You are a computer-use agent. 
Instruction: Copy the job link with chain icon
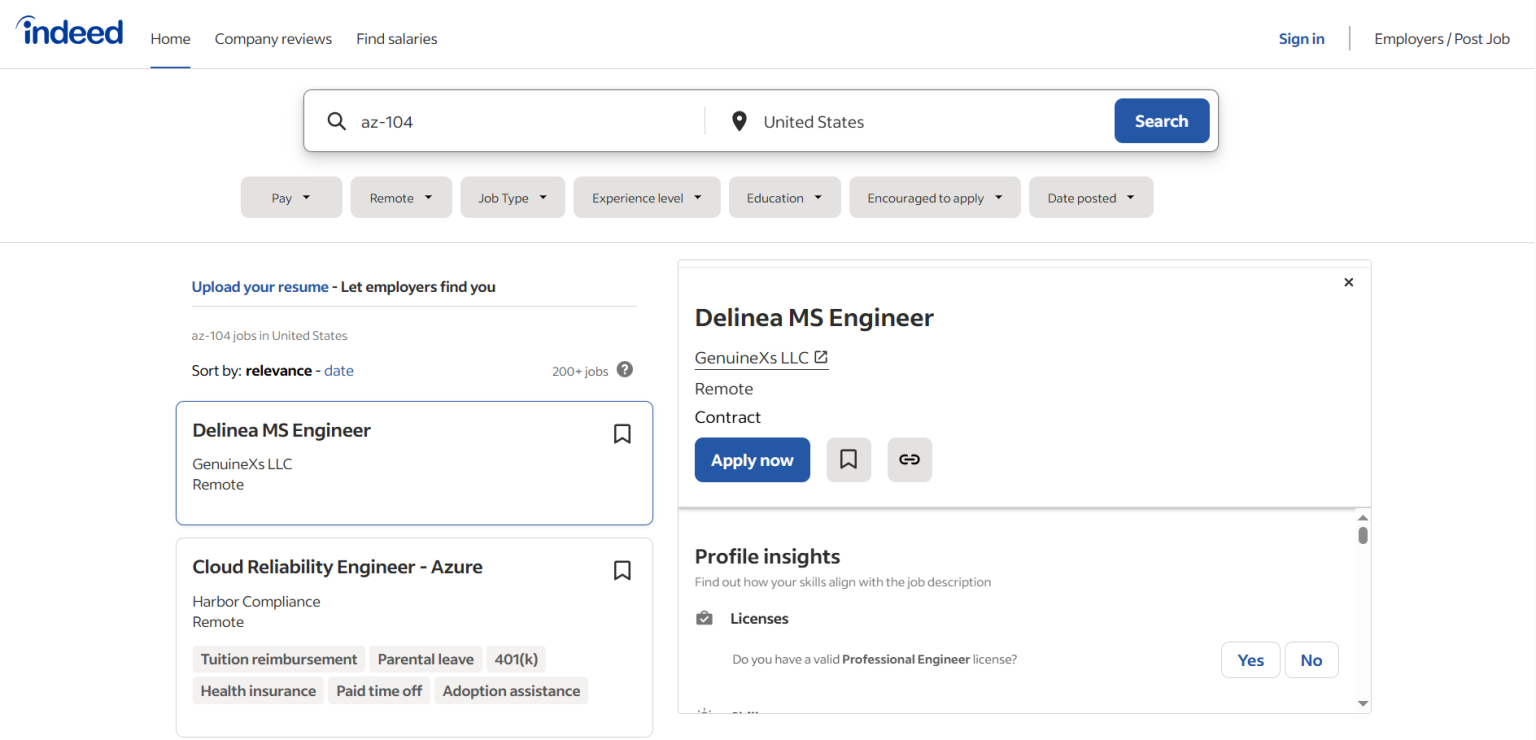tap(909, 460)
